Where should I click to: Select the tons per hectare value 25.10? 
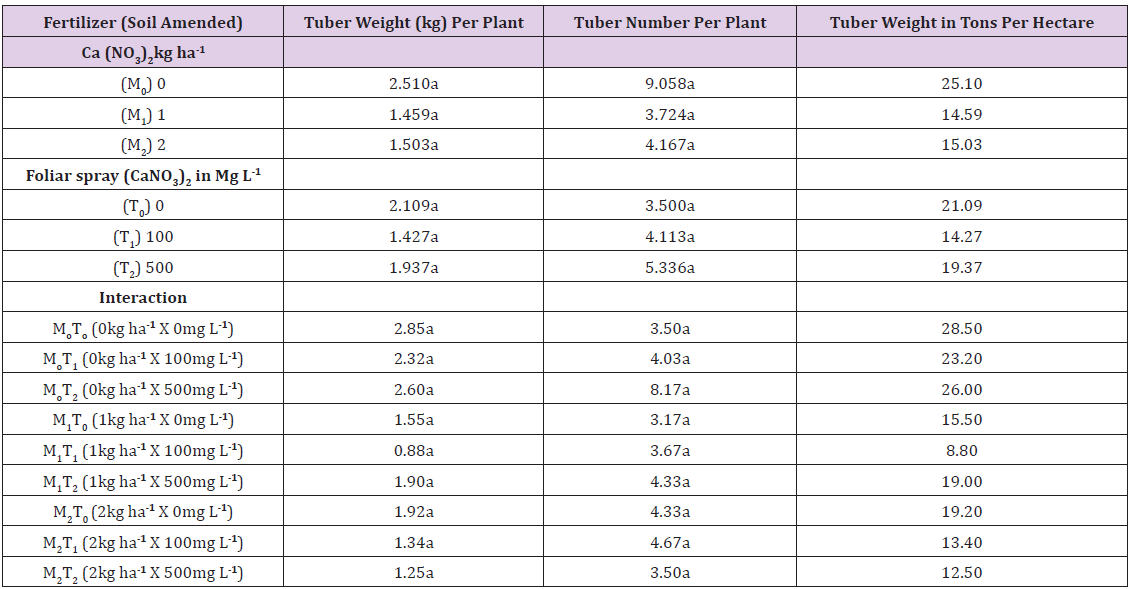point(961,84)
